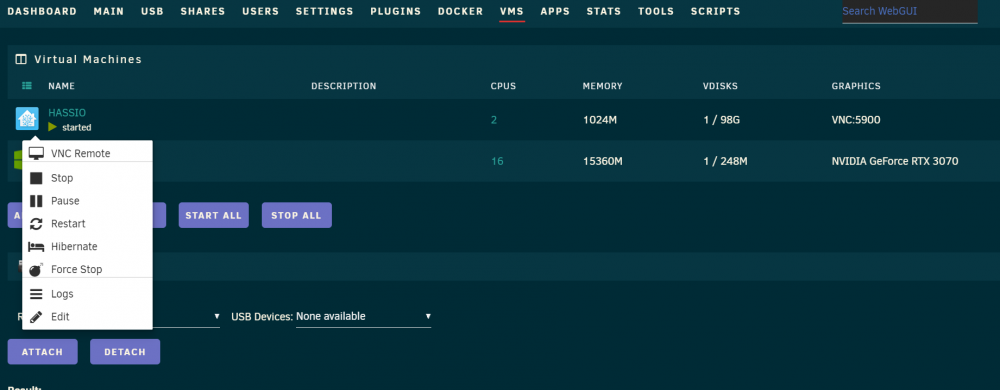Viewport: 1000px width, 390px height.
Task: Click the START ALL button
Action: click(214, 215)
